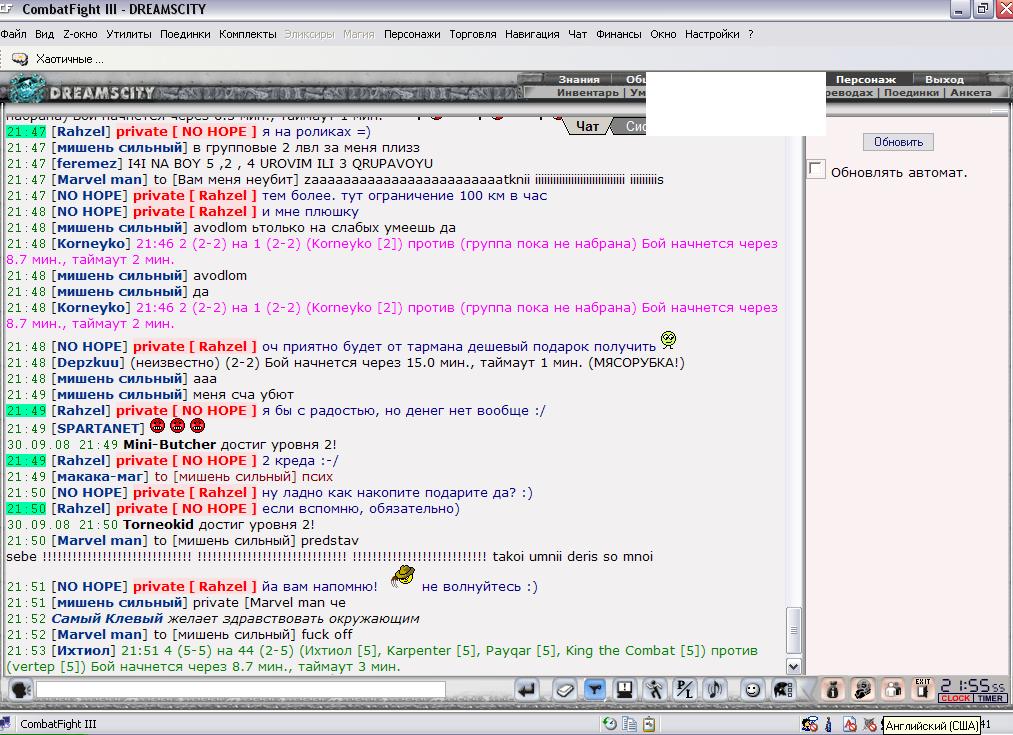Toggle the music note sound icon
The width and height of the screenshot is (1013, 735).
(715, 690)
